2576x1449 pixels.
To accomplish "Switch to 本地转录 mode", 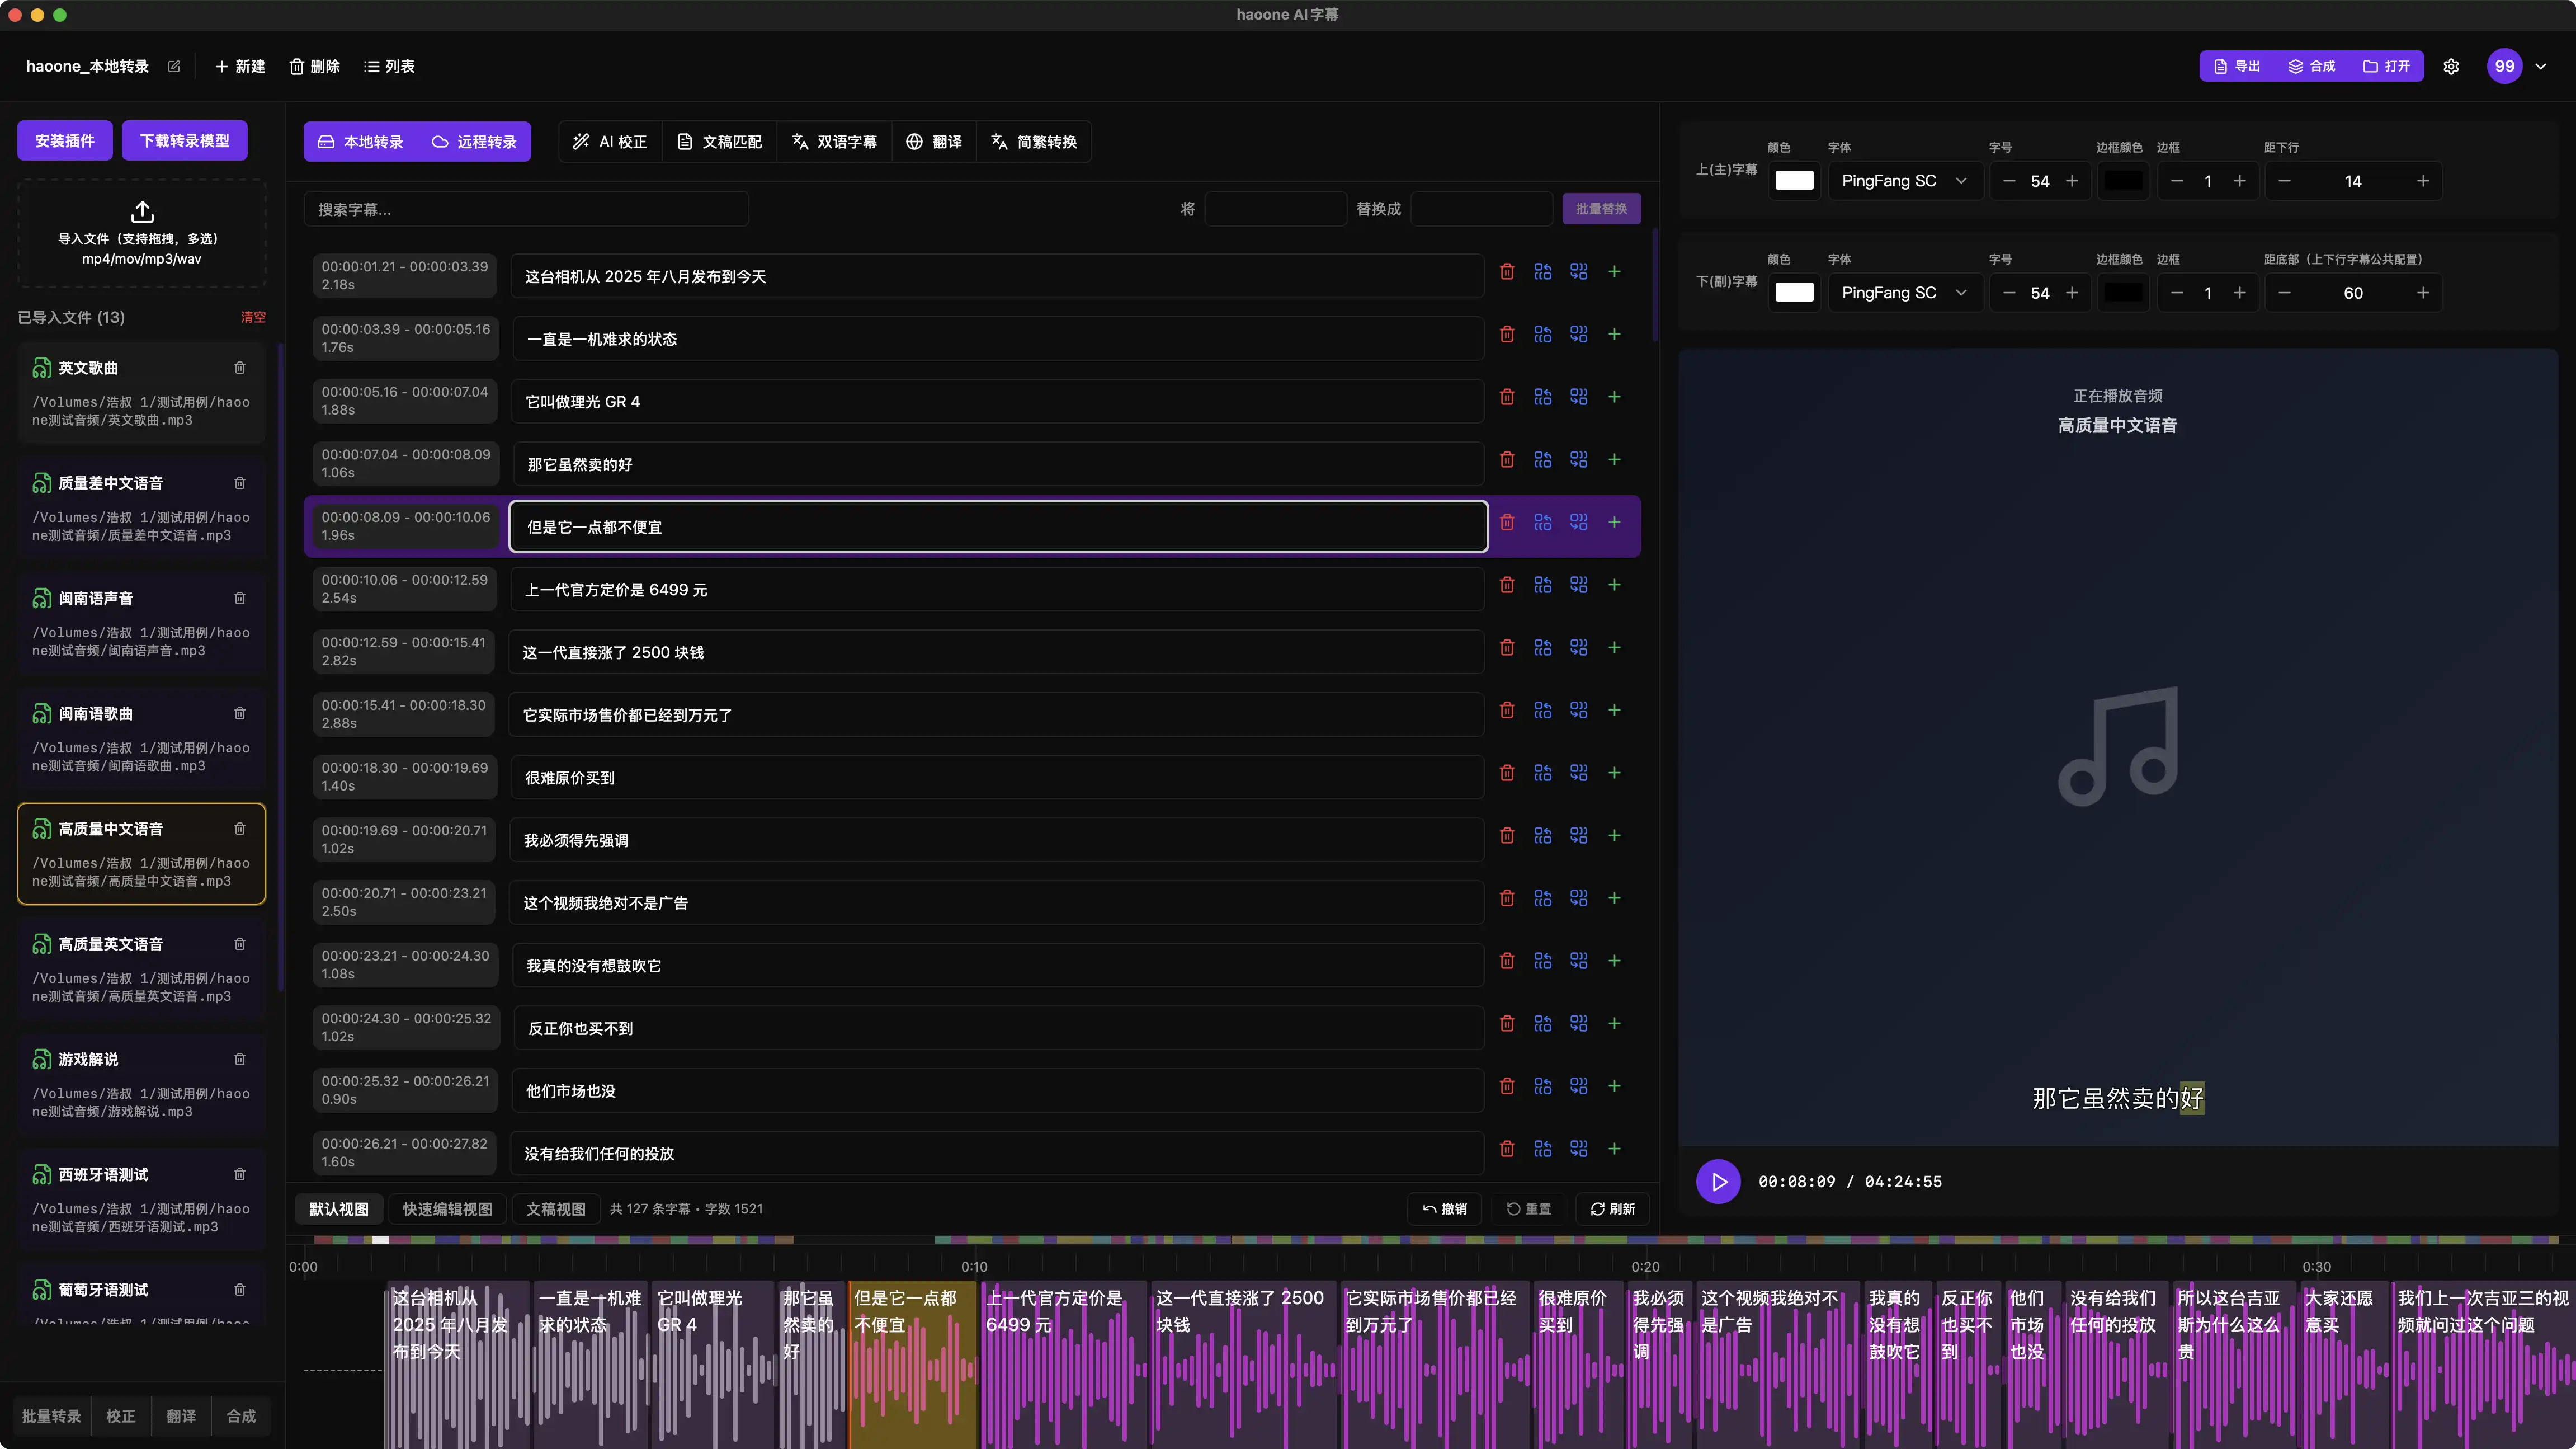I will (361, 142).
